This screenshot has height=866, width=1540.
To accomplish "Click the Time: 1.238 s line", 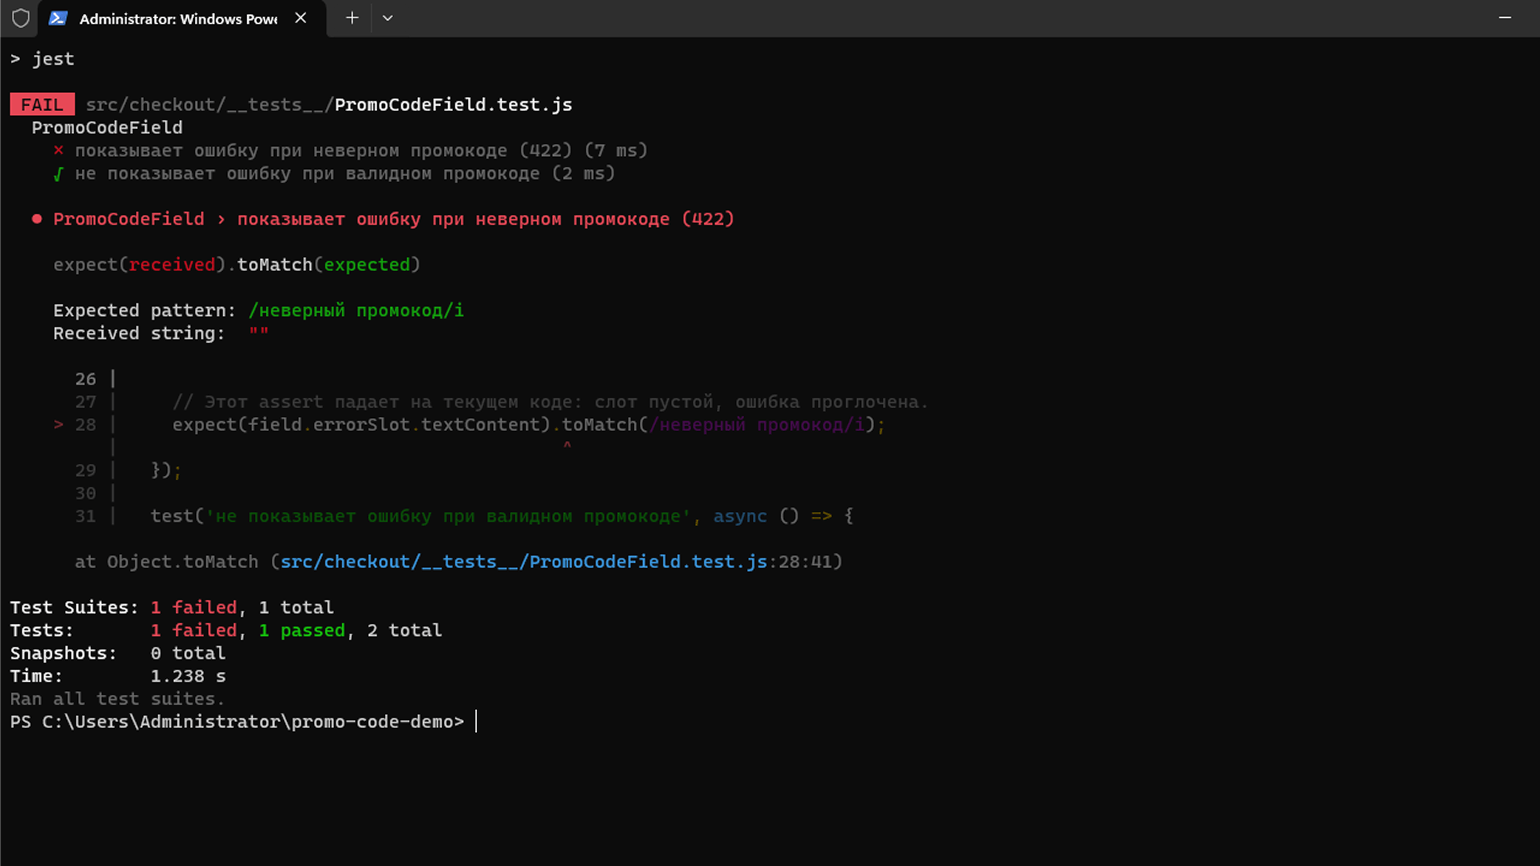I will click(x=118, y=676).
